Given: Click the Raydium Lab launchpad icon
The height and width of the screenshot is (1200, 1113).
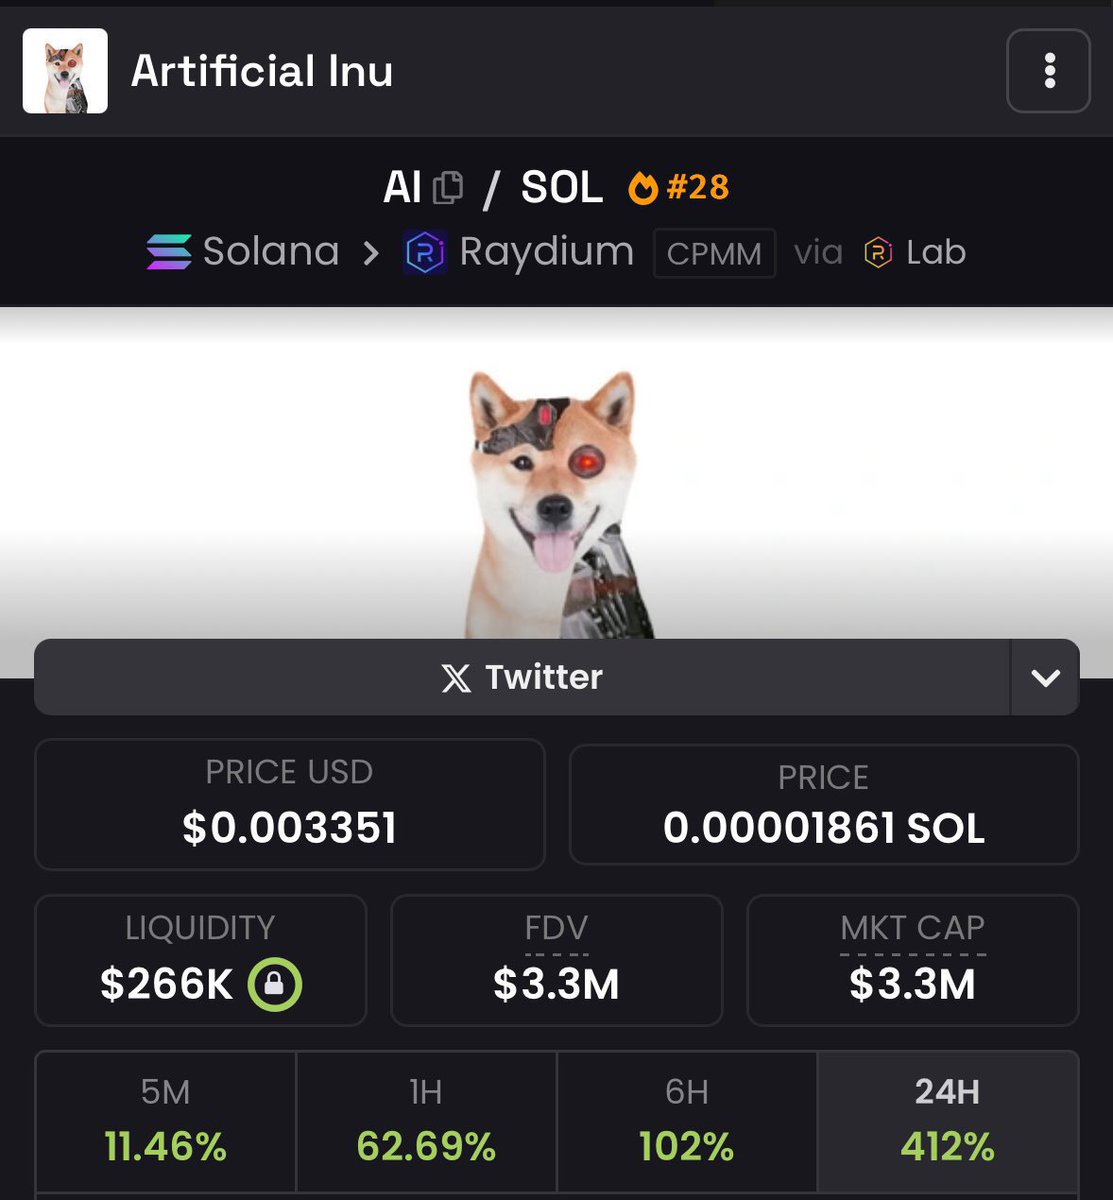Looking at the screenshot, I should [878, 253].
